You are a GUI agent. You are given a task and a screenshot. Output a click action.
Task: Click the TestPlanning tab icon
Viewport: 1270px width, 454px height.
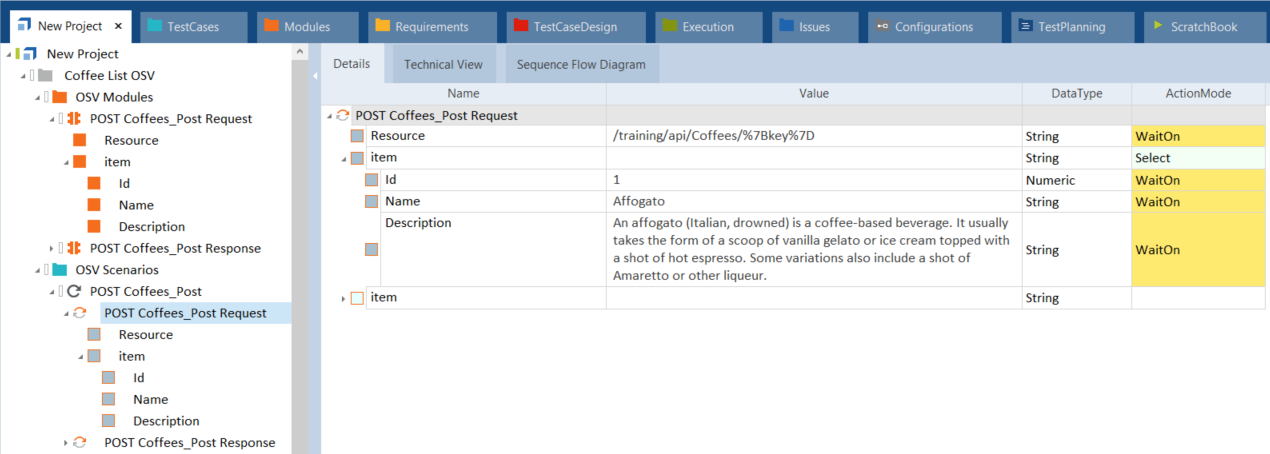1025,27
